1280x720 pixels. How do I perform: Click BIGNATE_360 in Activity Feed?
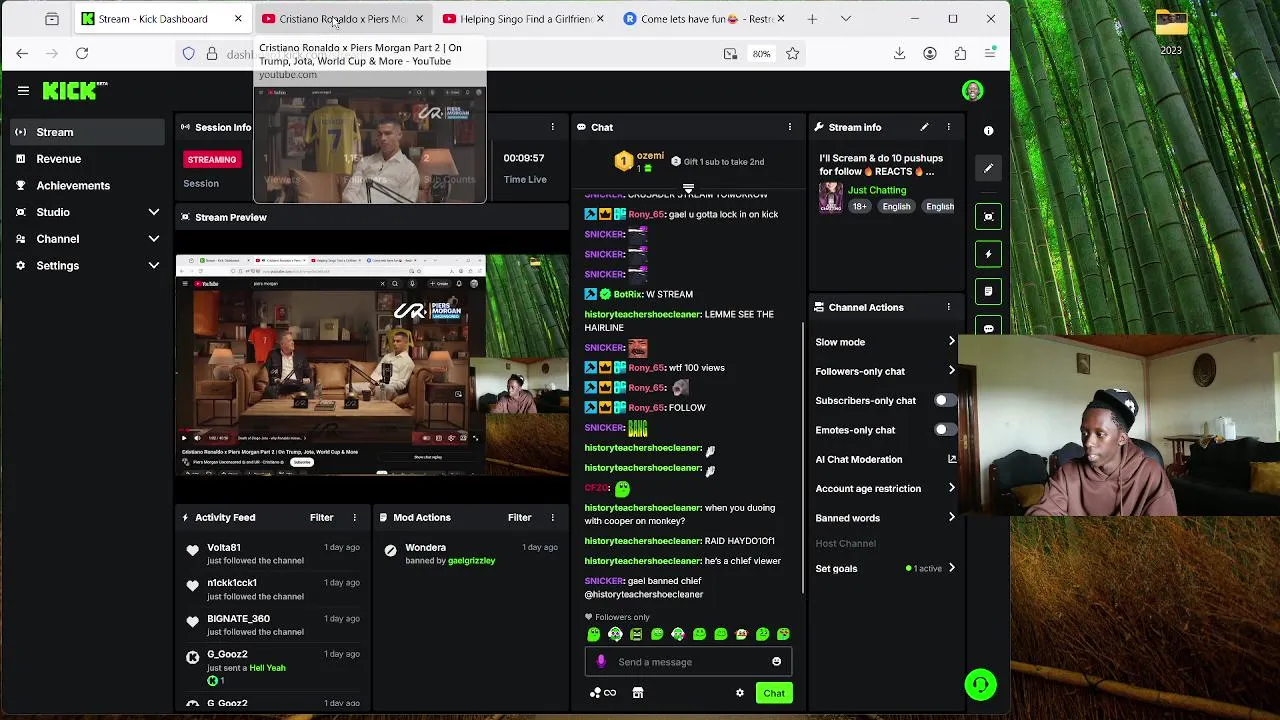click(238, 619)
